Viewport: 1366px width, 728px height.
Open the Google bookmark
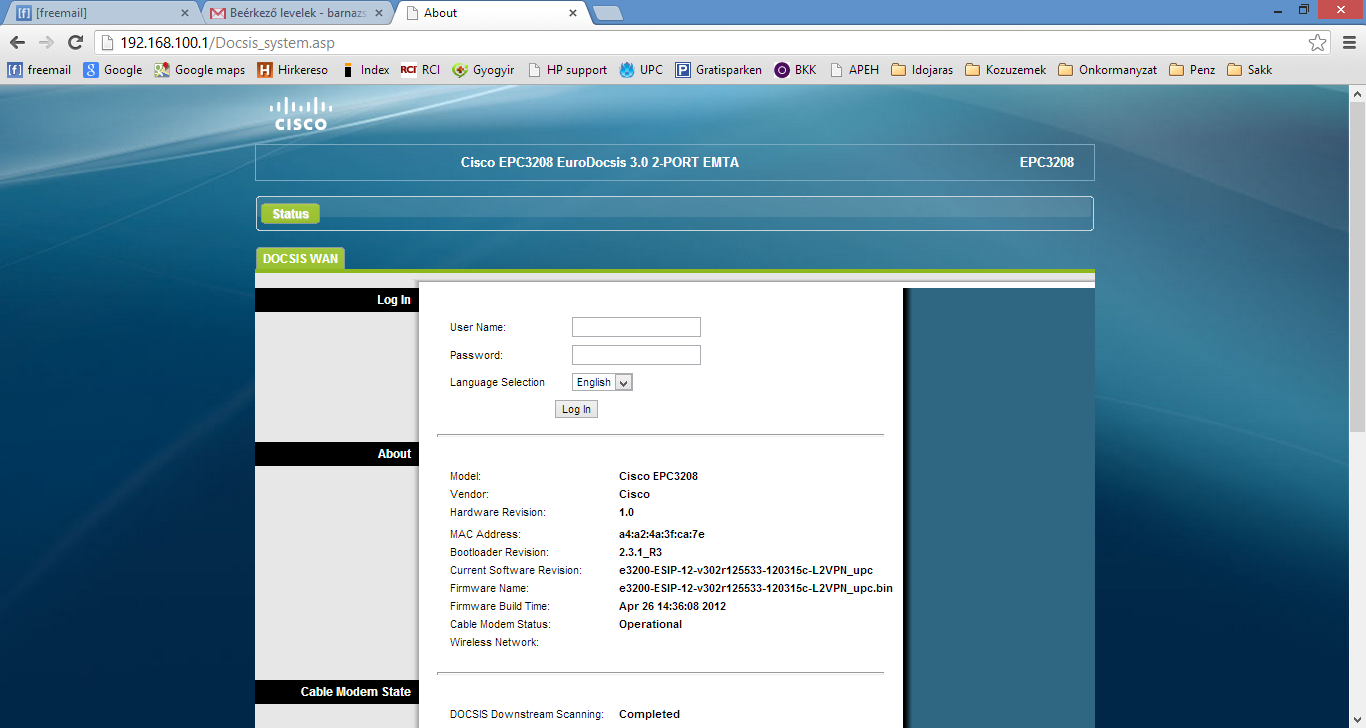click(113, 70)
